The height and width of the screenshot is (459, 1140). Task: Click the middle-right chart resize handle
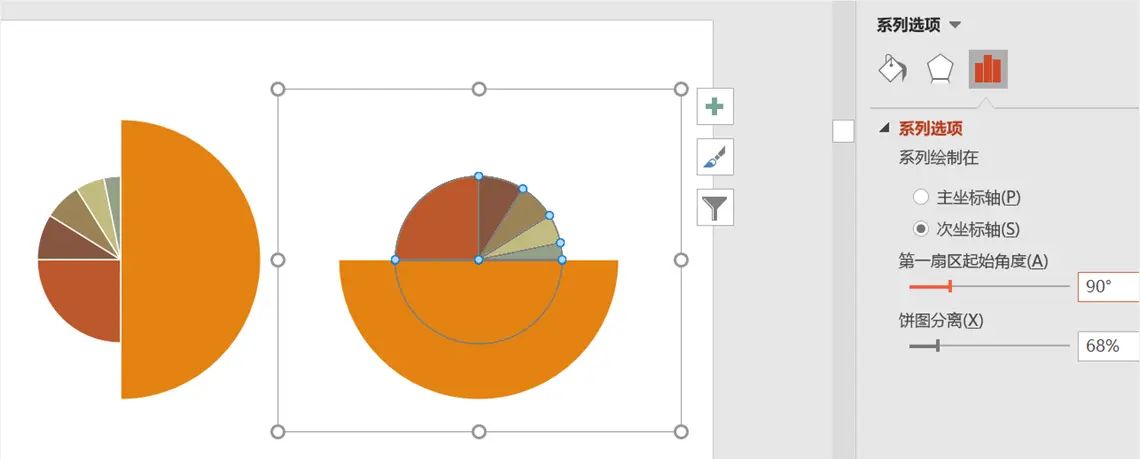tap(681, 260)
